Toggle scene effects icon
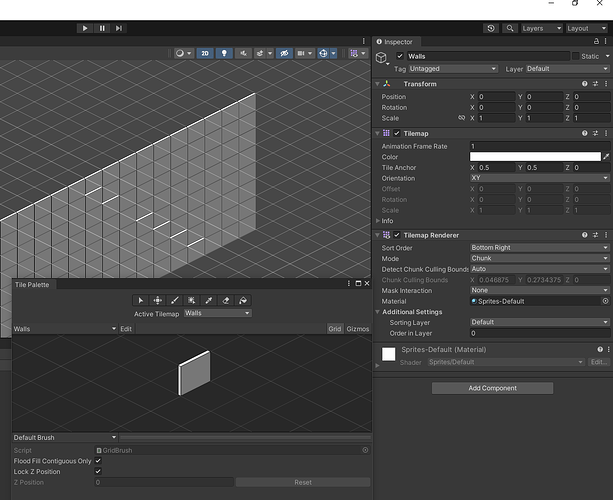 [260, 53]
